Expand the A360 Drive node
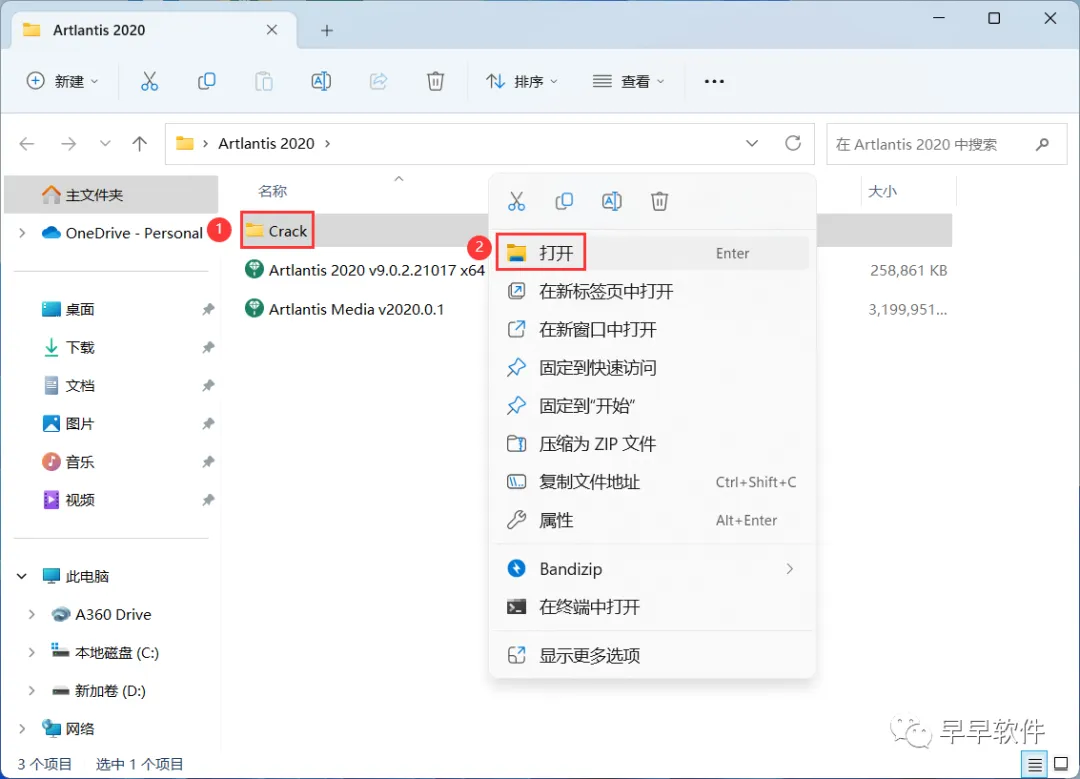 tap(32, 614)
